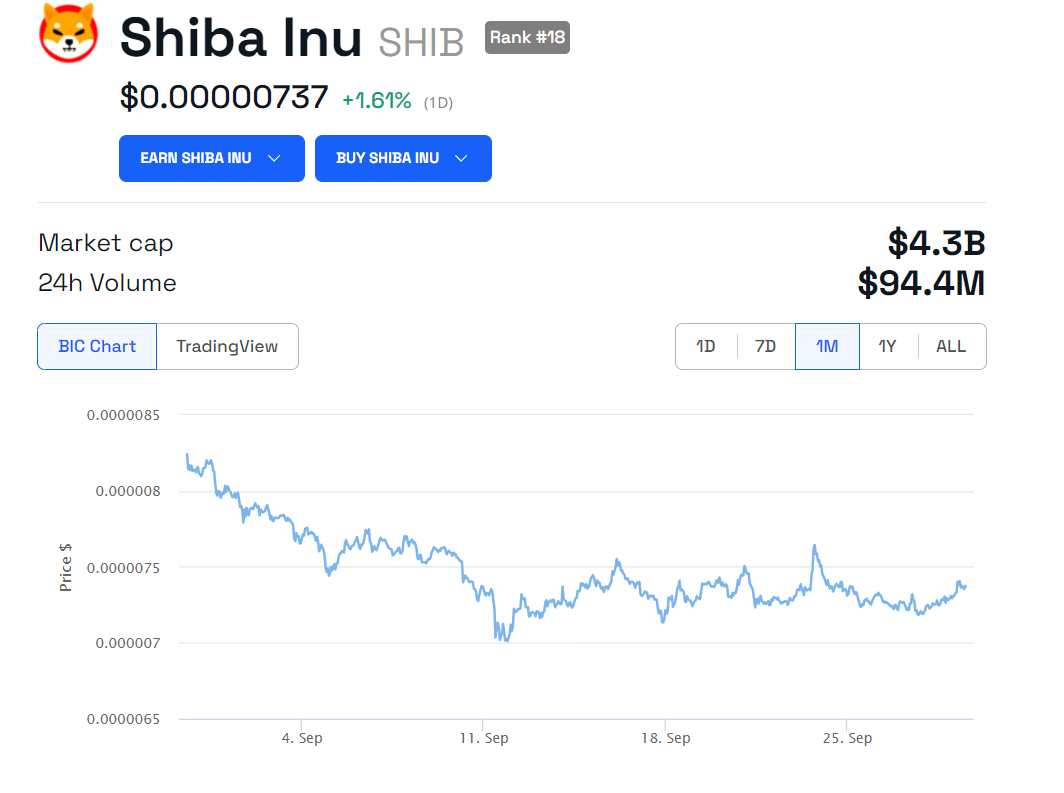
Task: Select the 1Y time range
Action: tap(887, 346)
